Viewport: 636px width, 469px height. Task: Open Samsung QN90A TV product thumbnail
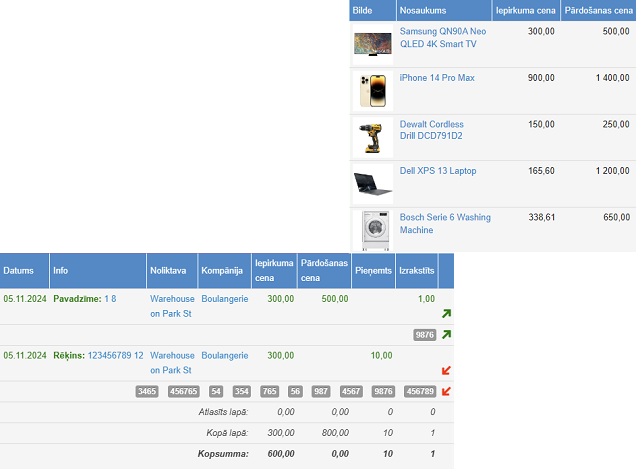pyautogui.click(x=373, y=44)
